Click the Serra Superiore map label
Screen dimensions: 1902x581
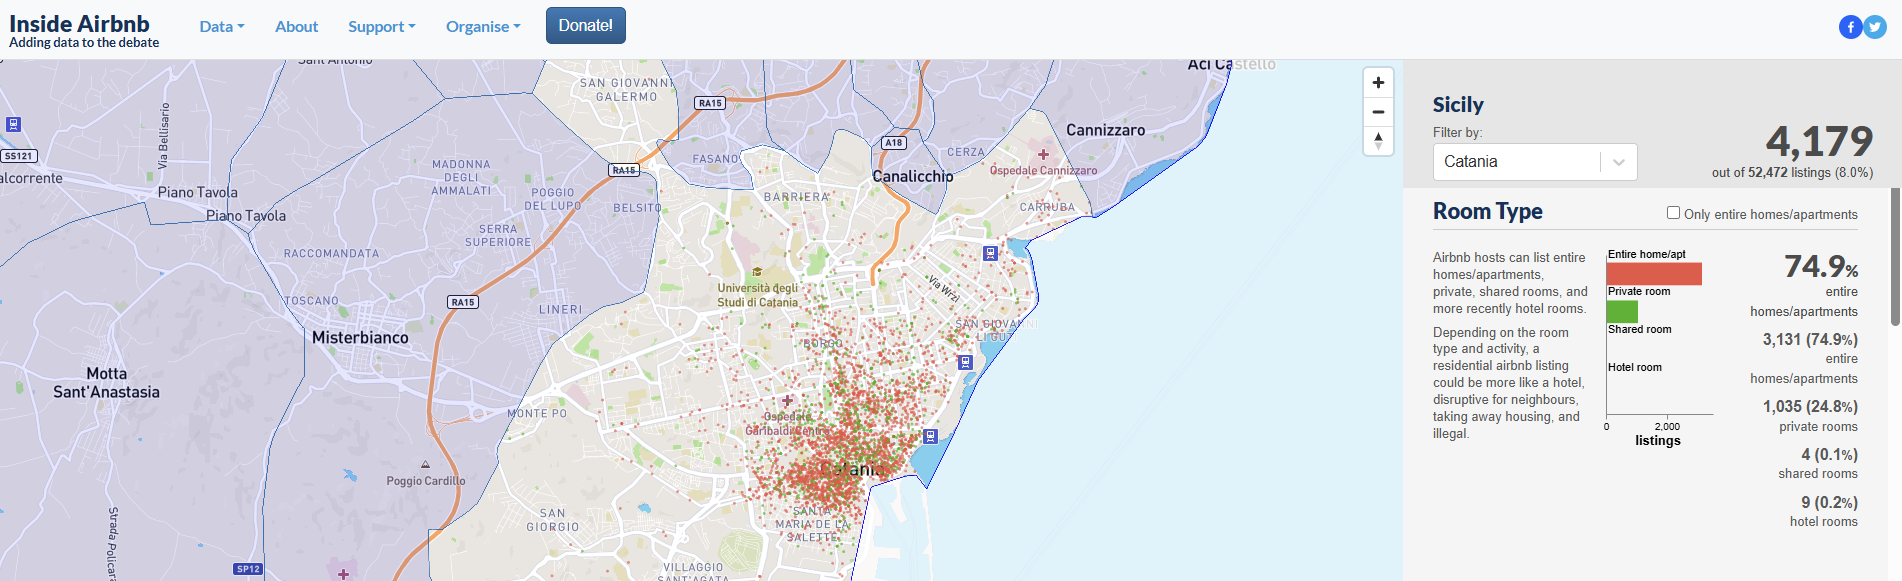point(498,236)
